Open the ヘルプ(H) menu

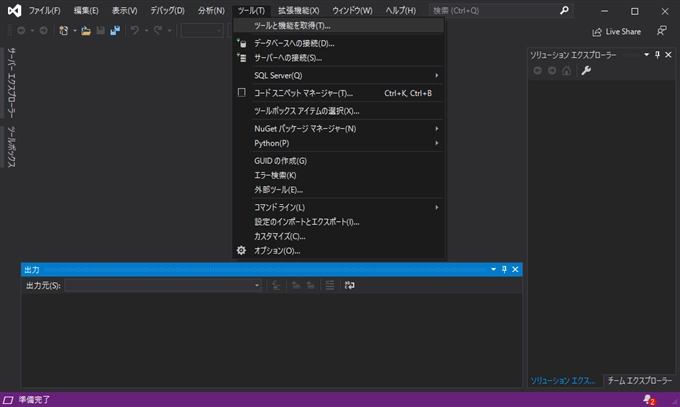pyautogui.click(x=401, y=10)
